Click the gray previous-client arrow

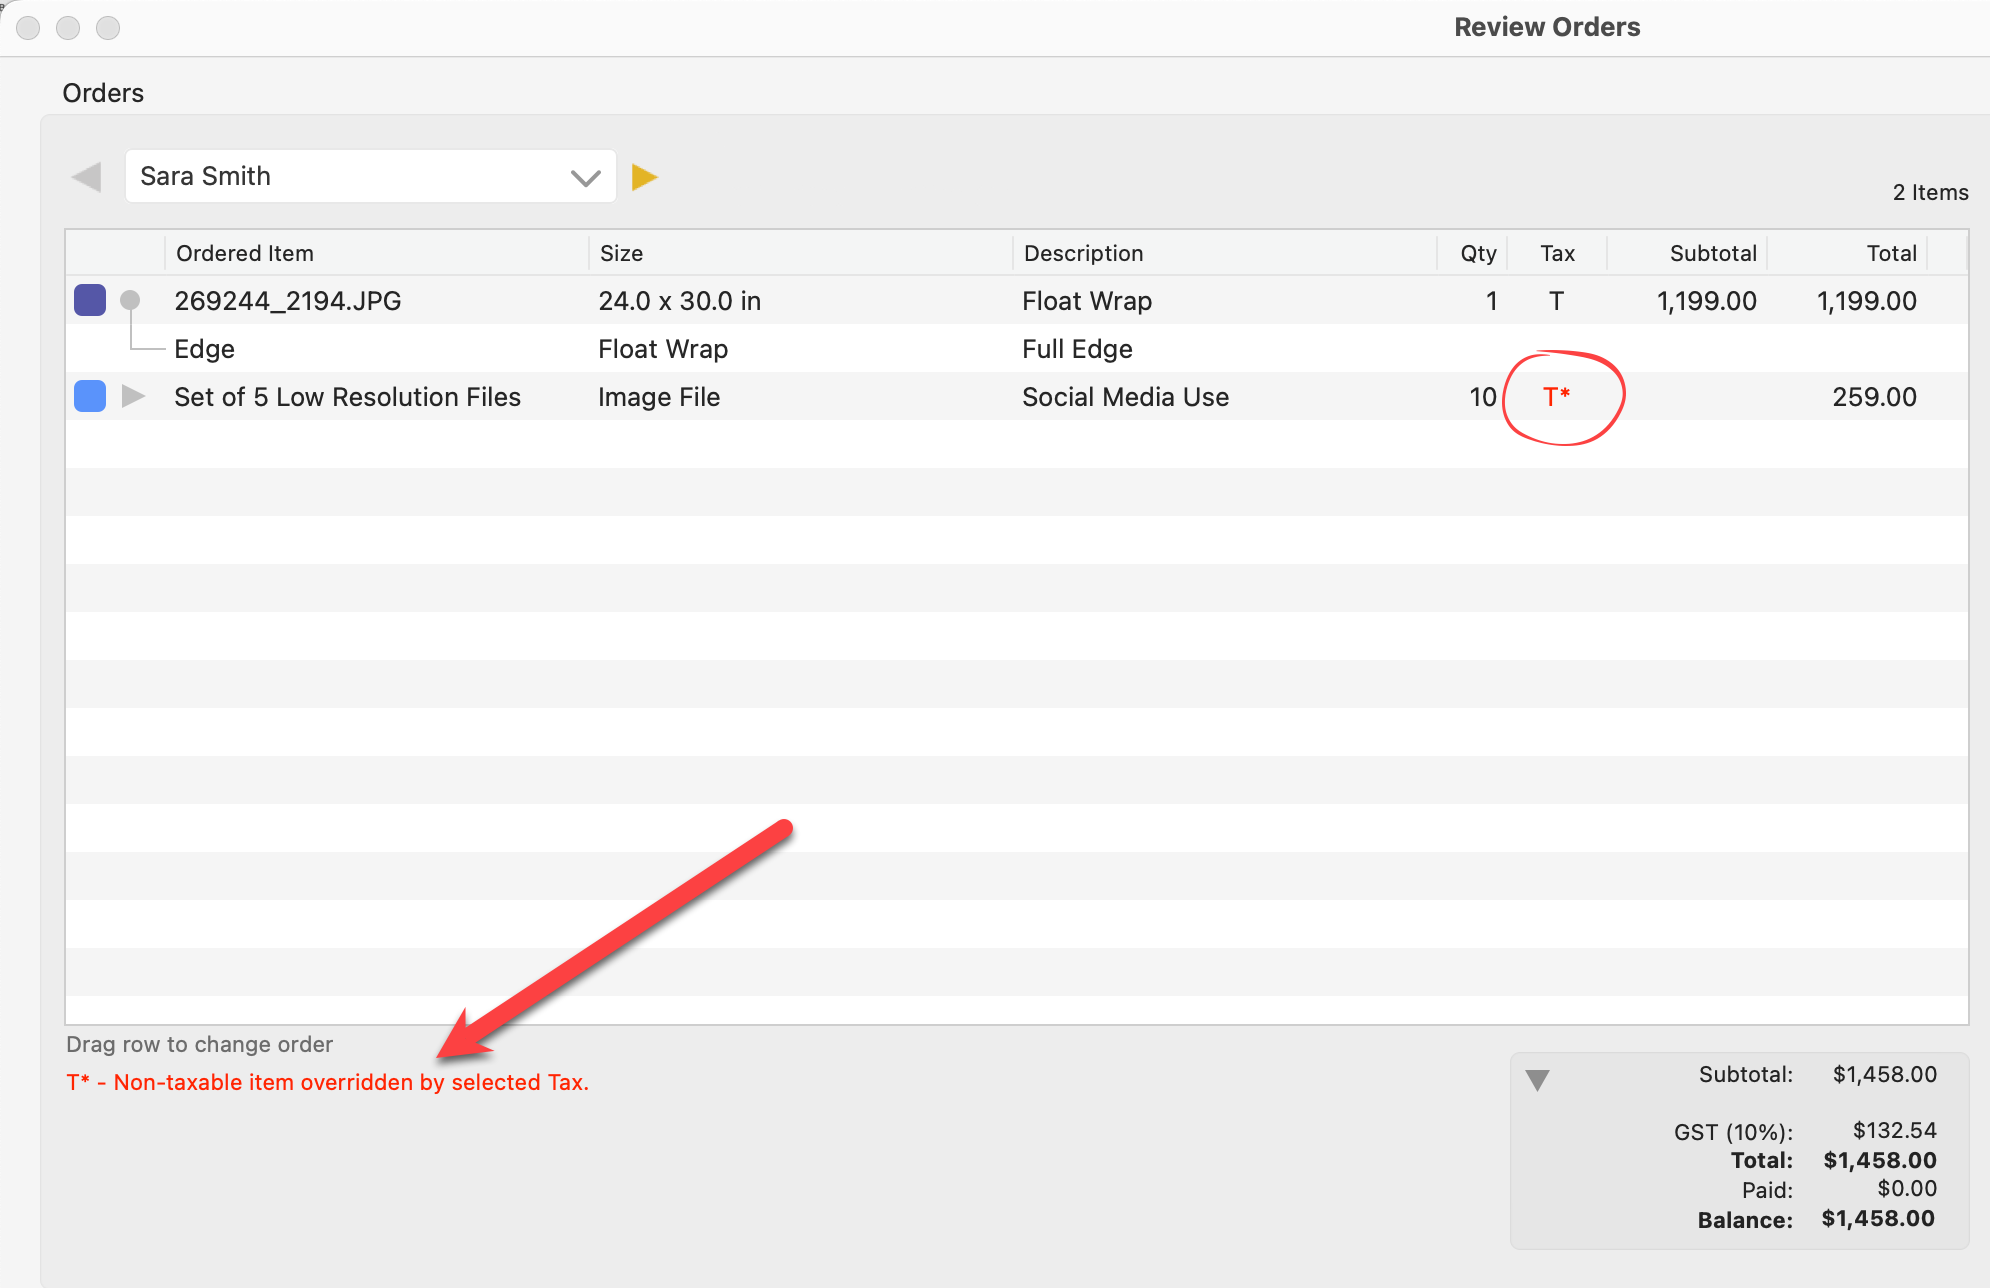87,177
